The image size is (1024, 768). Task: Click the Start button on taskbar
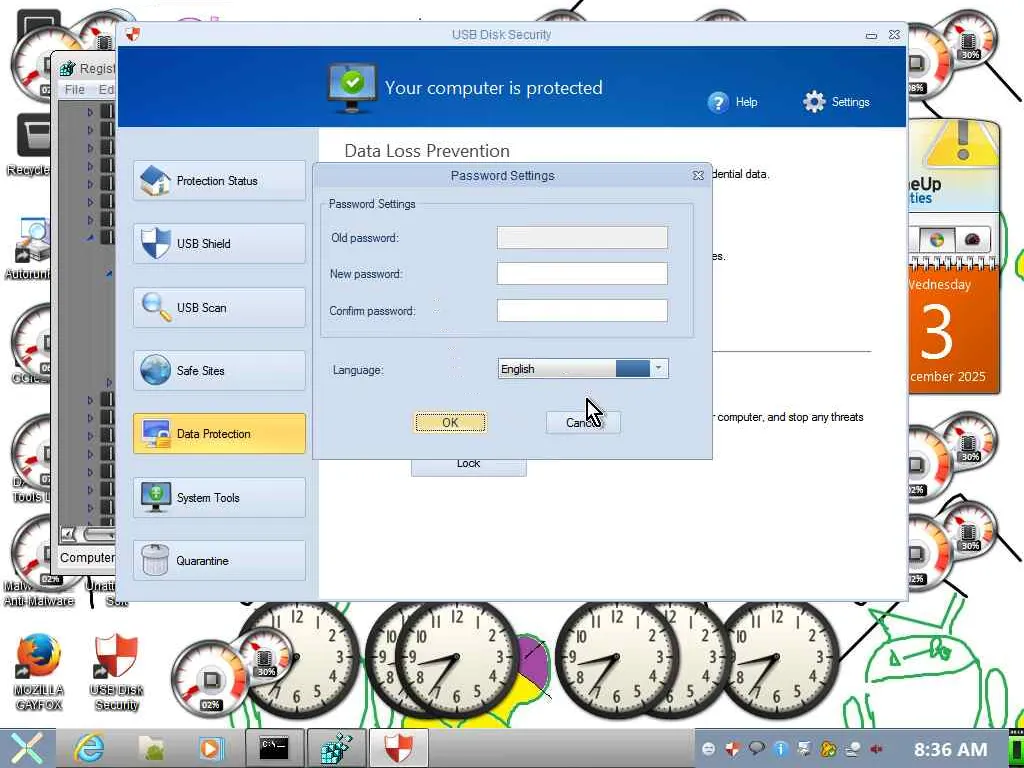26,748
